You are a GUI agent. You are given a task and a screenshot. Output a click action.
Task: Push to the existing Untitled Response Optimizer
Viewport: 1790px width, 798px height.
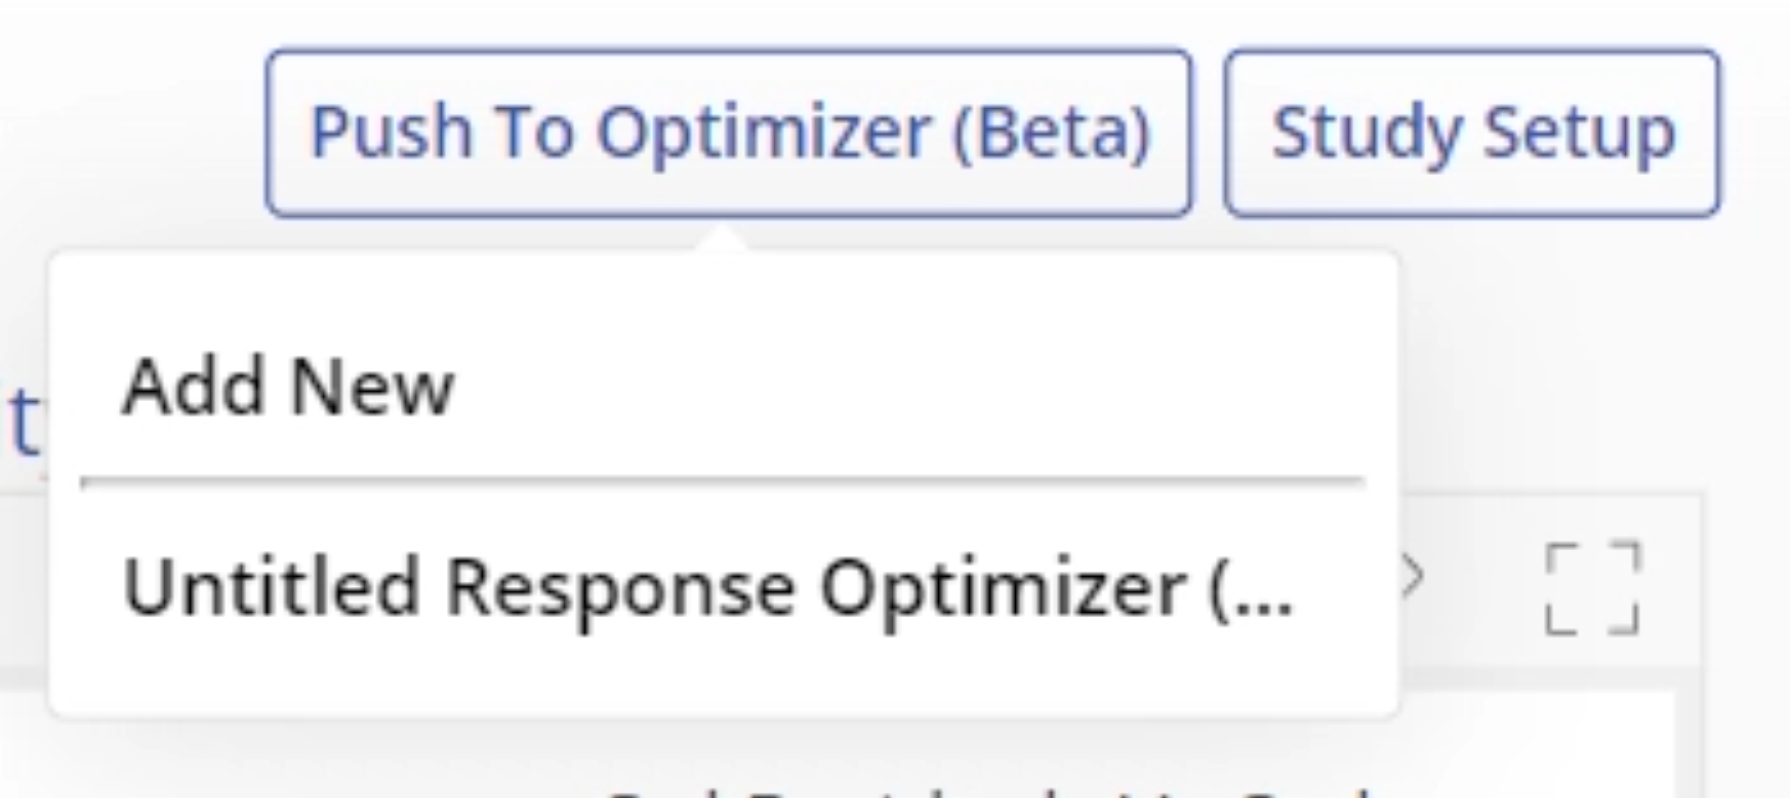click(x=707, y=588)
